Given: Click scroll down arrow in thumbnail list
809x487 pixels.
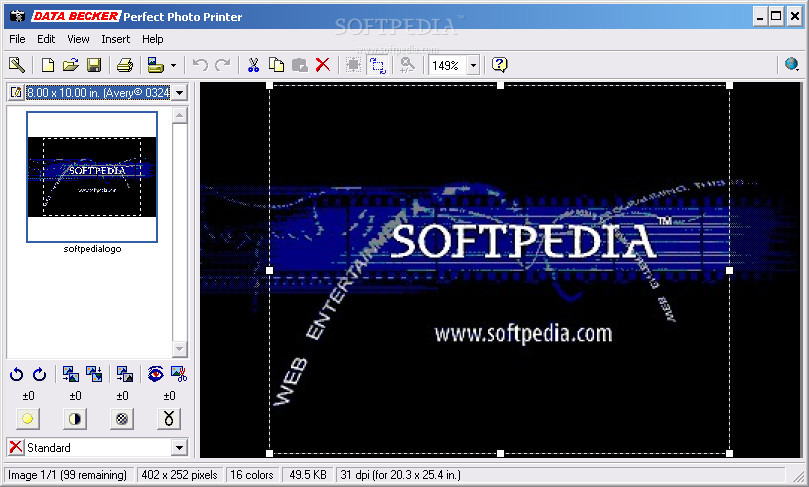Looking at the screenshot, I should coord(180,349).
